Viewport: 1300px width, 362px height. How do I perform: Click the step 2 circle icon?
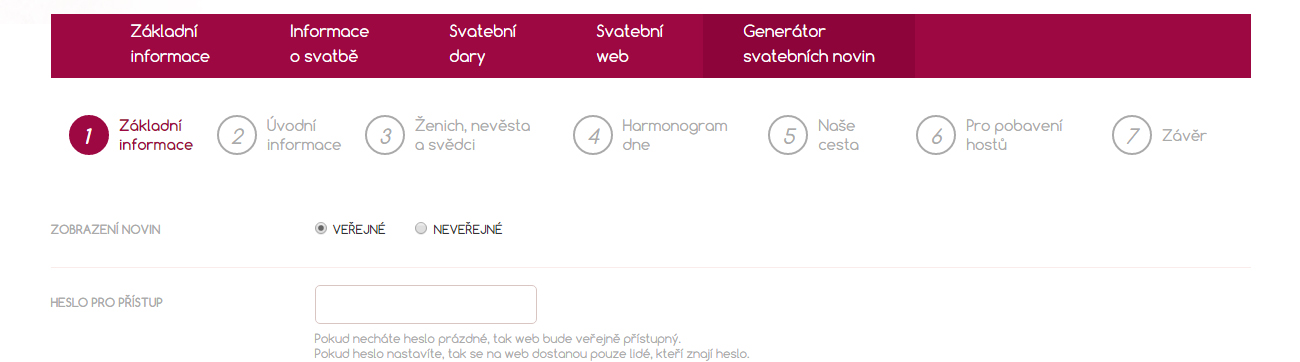pos(237,136)
